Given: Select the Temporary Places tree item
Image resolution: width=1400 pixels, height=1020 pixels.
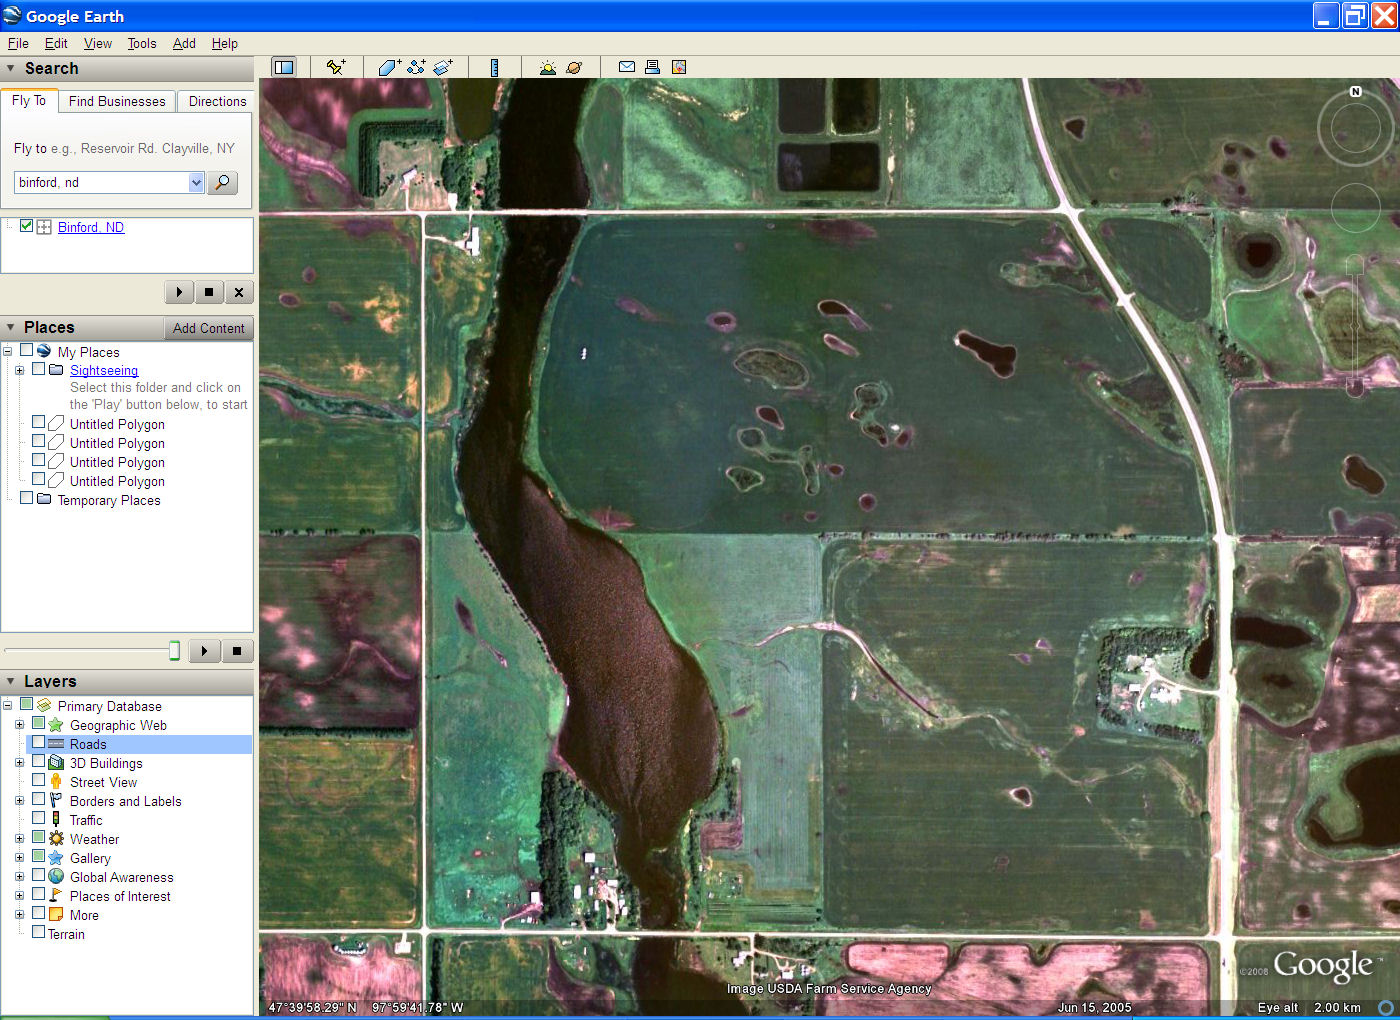Looking at the screenshot, I should tap(109, 500).
